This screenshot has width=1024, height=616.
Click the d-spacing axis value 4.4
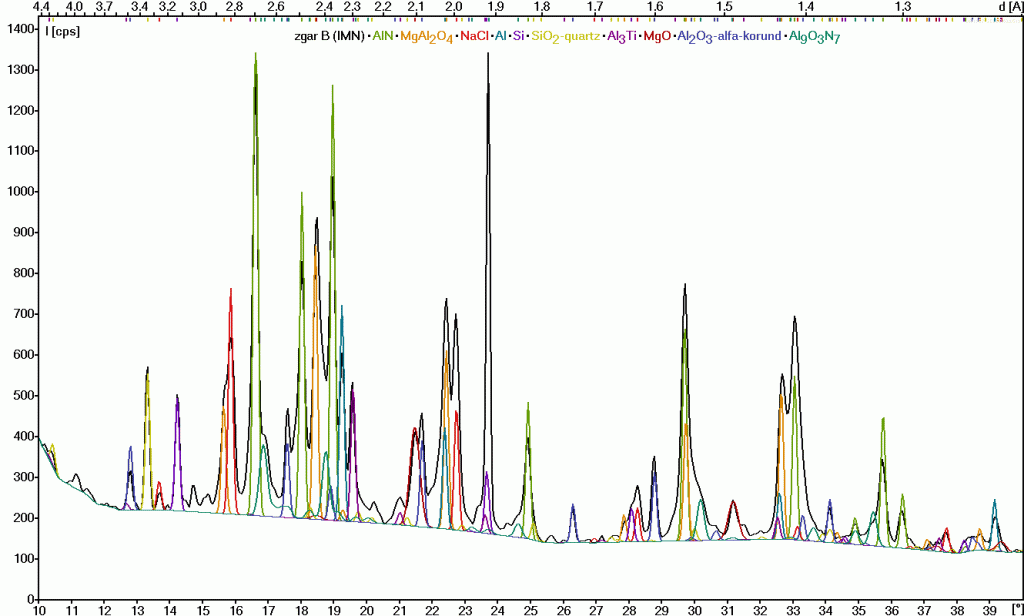42,7
